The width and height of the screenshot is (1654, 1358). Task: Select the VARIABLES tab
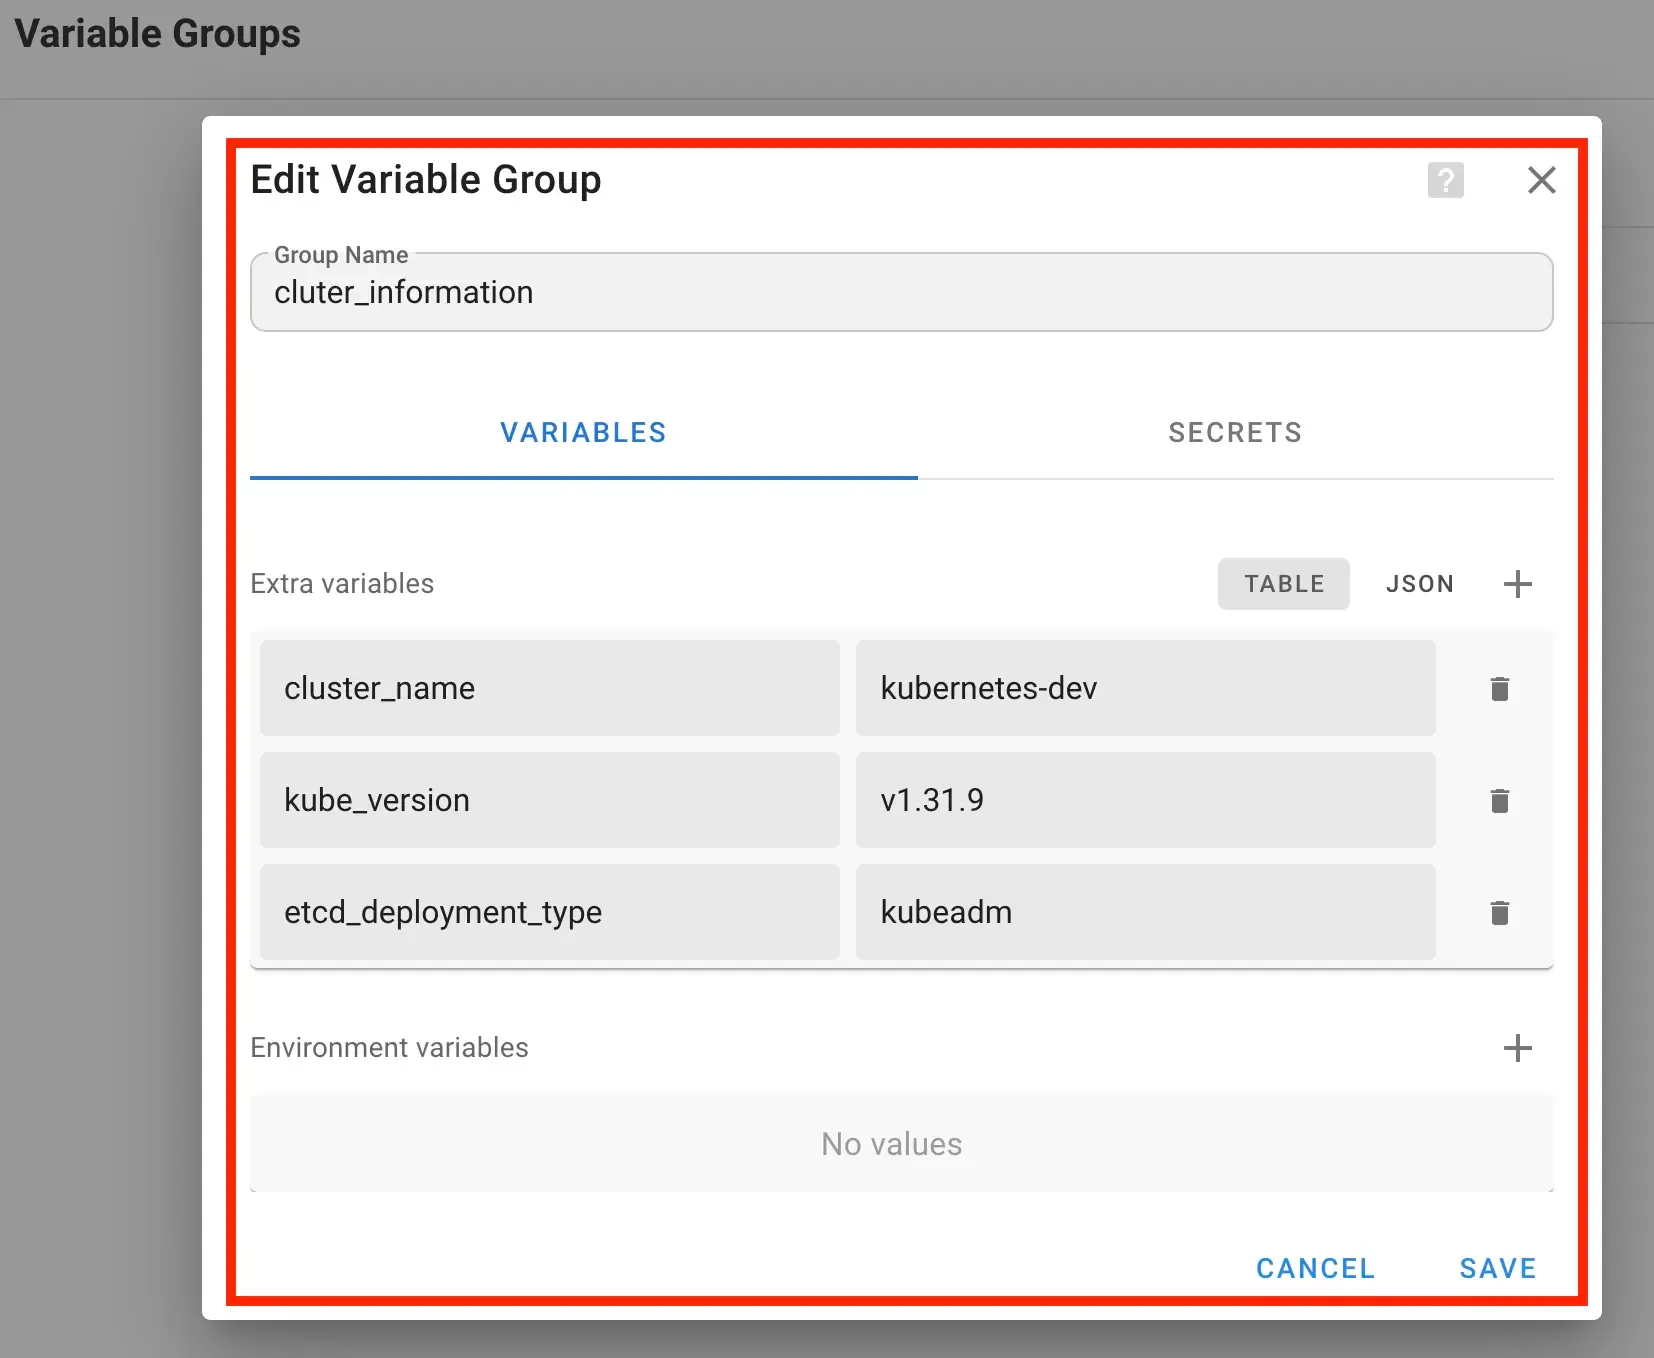coord(583,433)
